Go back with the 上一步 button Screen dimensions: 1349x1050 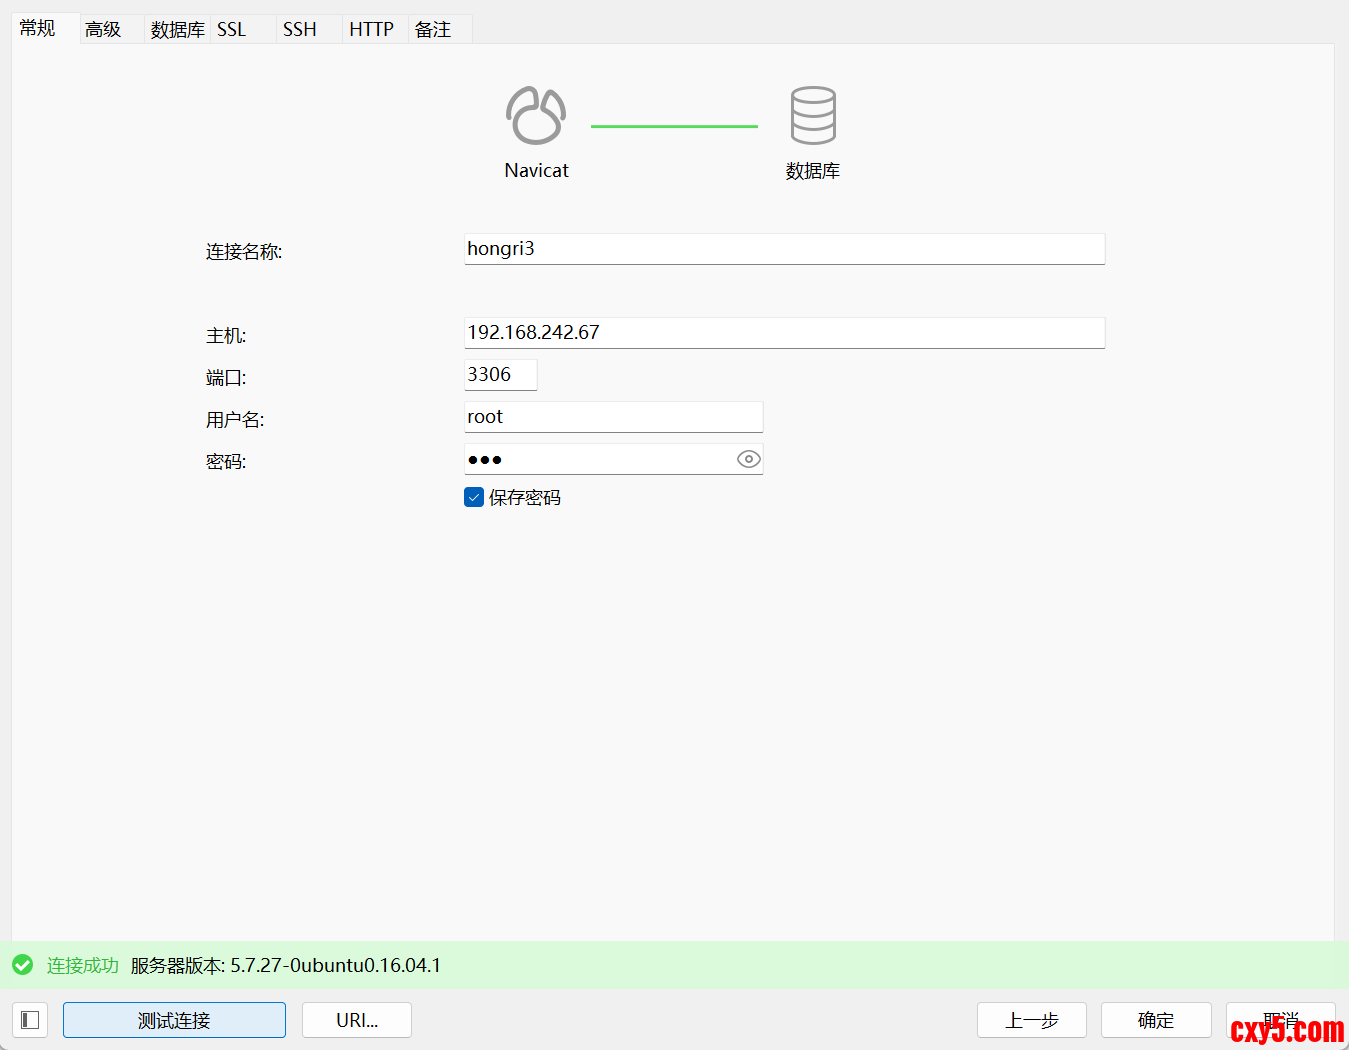[x=1031, y=1020]
